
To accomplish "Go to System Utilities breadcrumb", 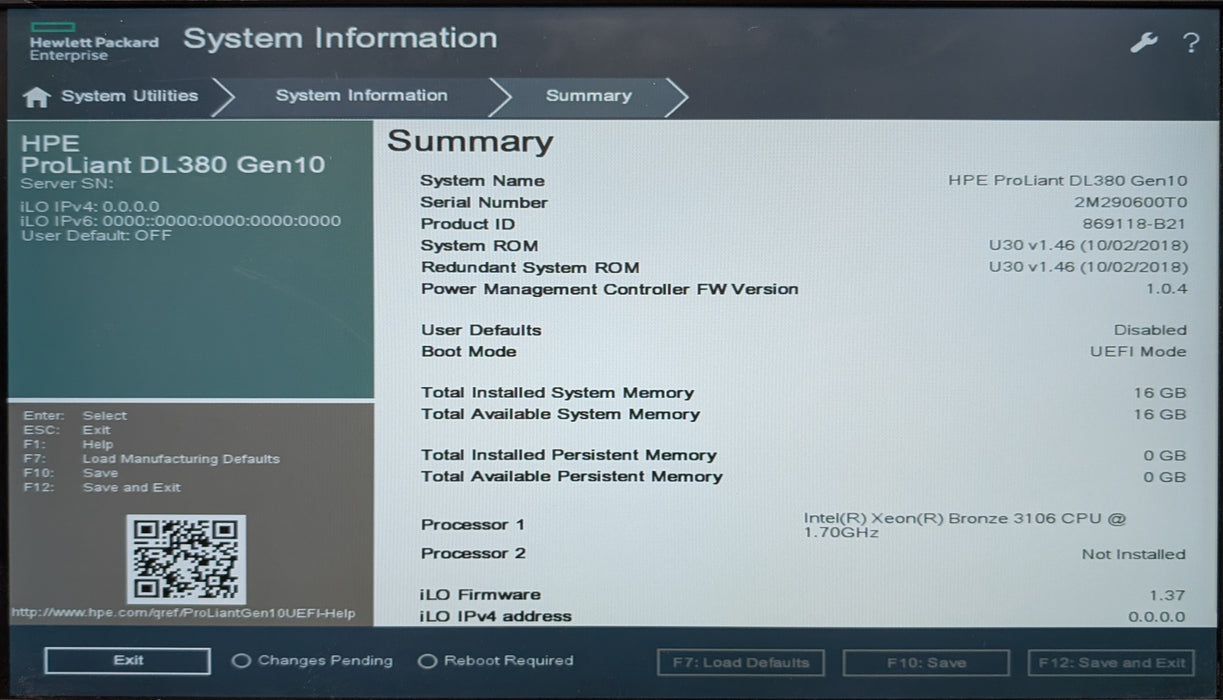I will click(130, 96).
